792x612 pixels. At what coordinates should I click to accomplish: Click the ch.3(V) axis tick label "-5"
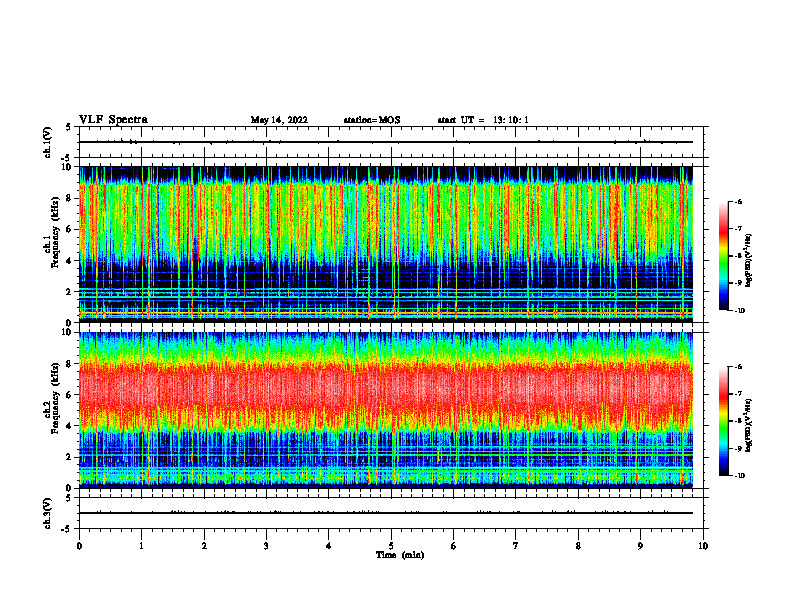click(x=67, y=529)
